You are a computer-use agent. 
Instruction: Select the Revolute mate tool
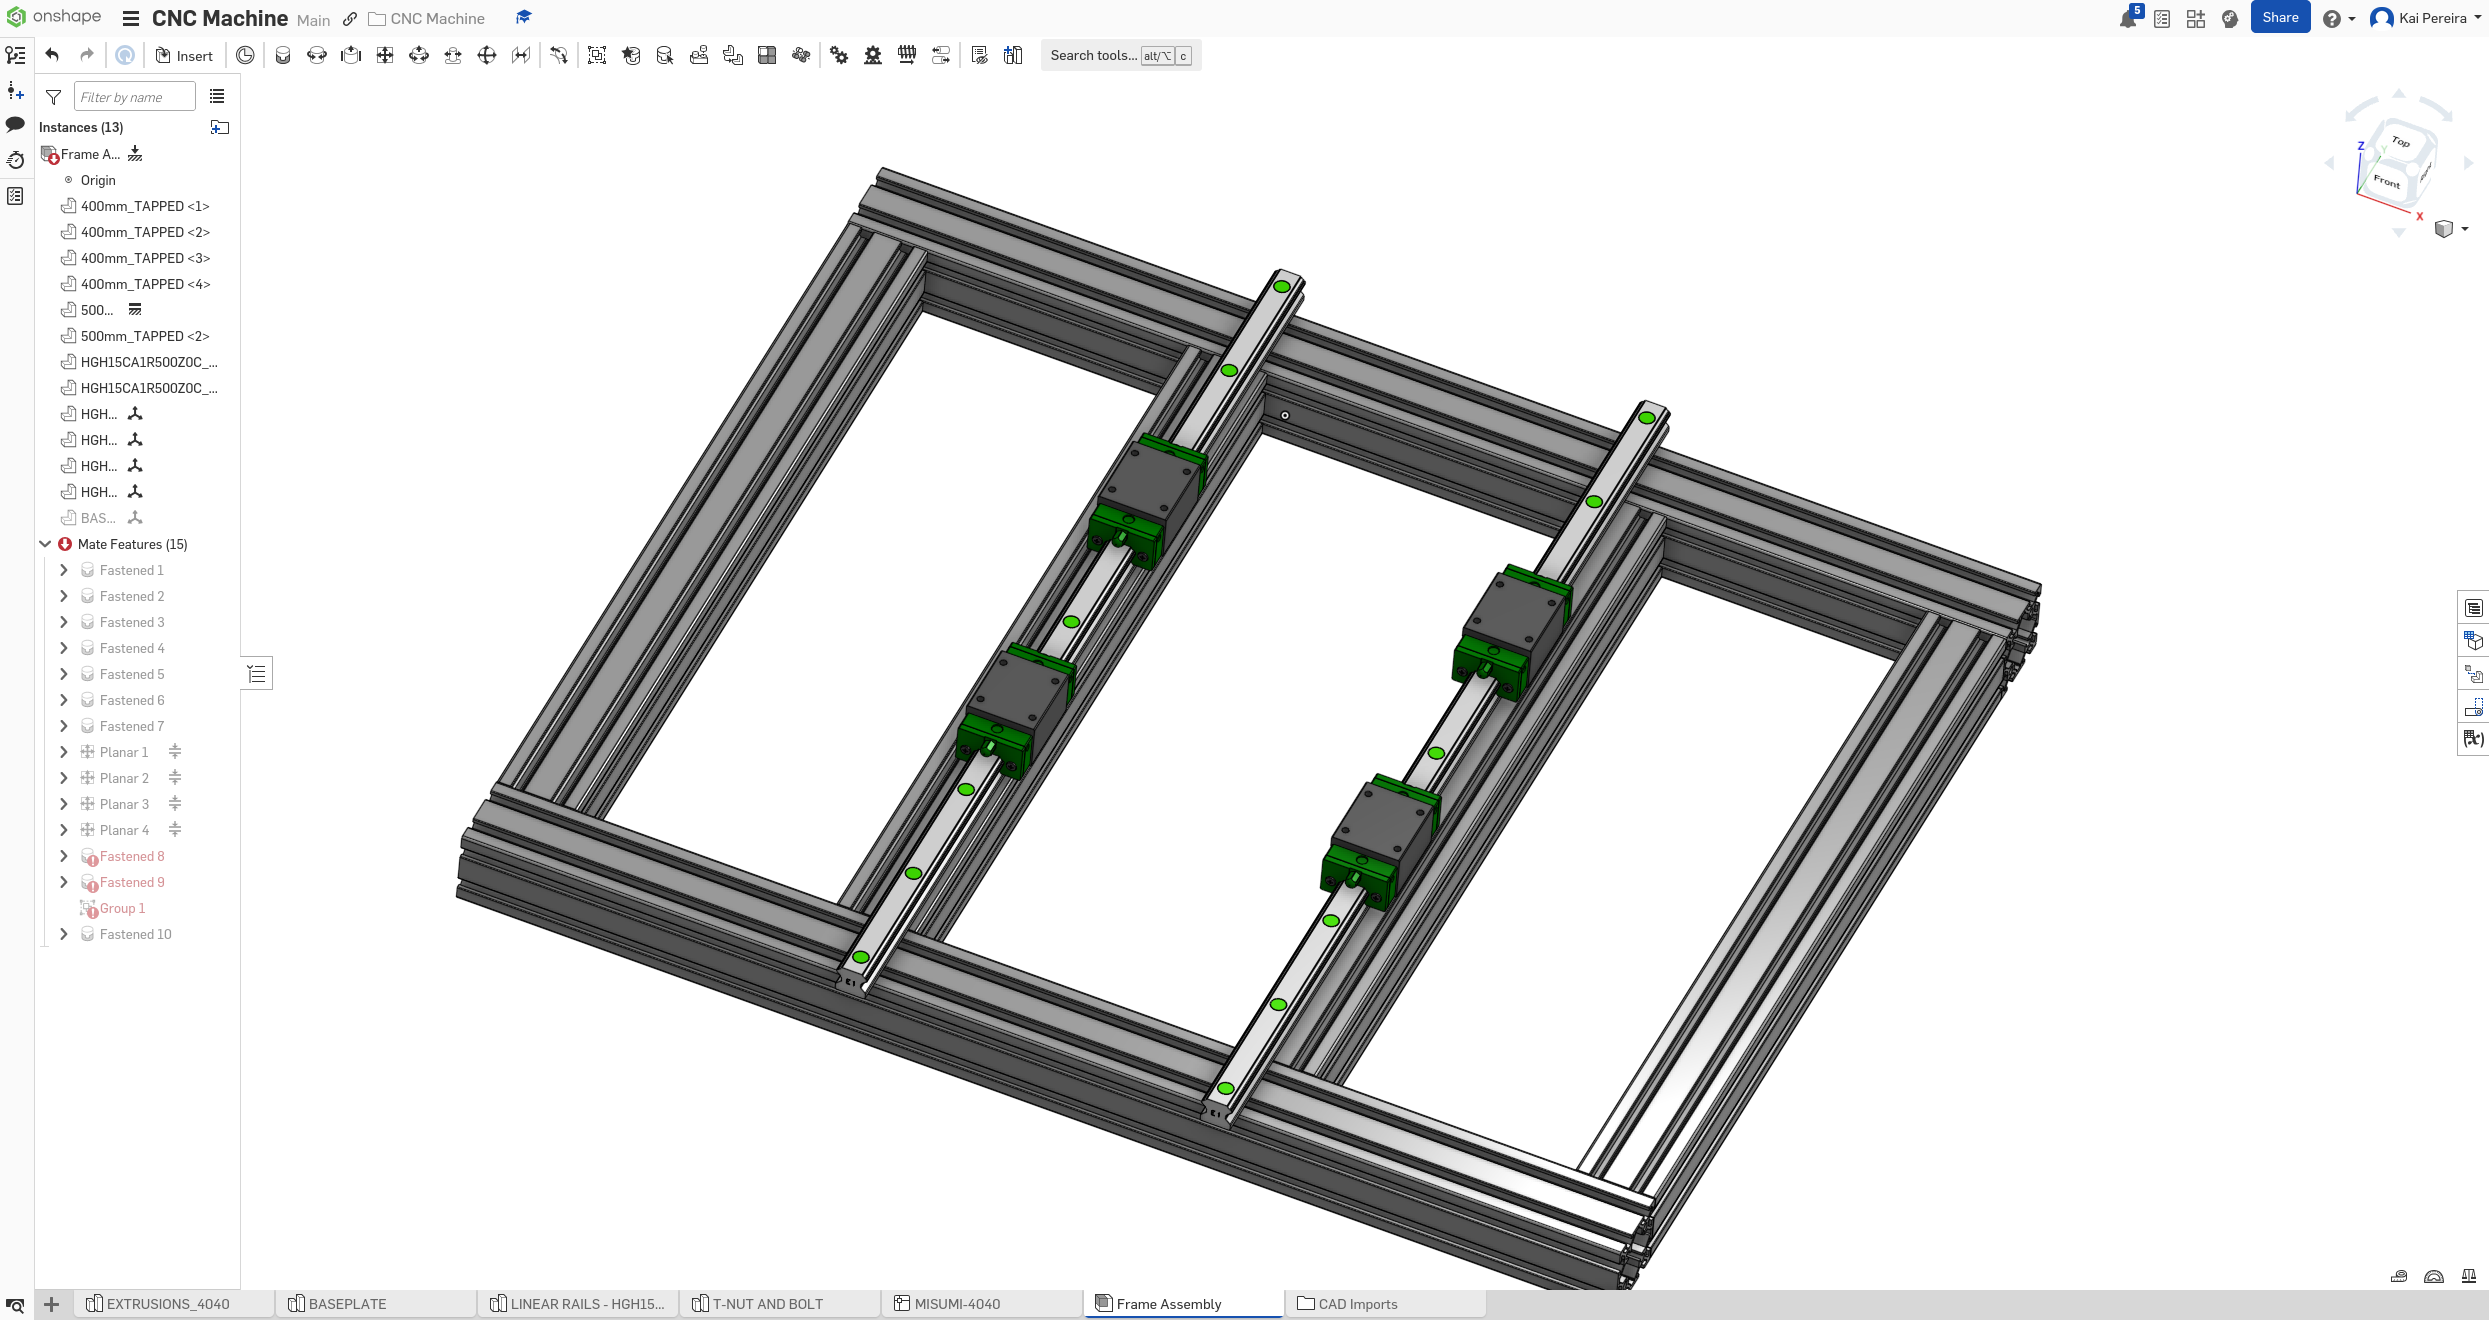tap(317, 56)
